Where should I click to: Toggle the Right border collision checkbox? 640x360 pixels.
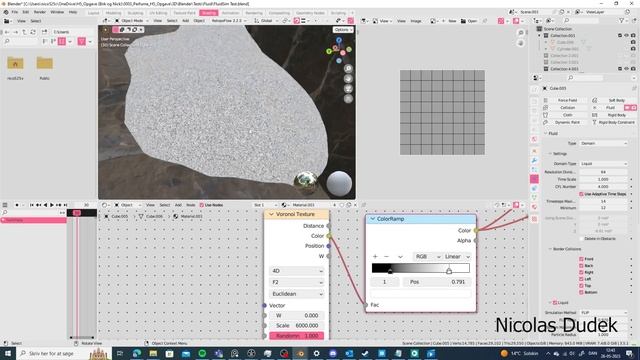pos(581,272)
